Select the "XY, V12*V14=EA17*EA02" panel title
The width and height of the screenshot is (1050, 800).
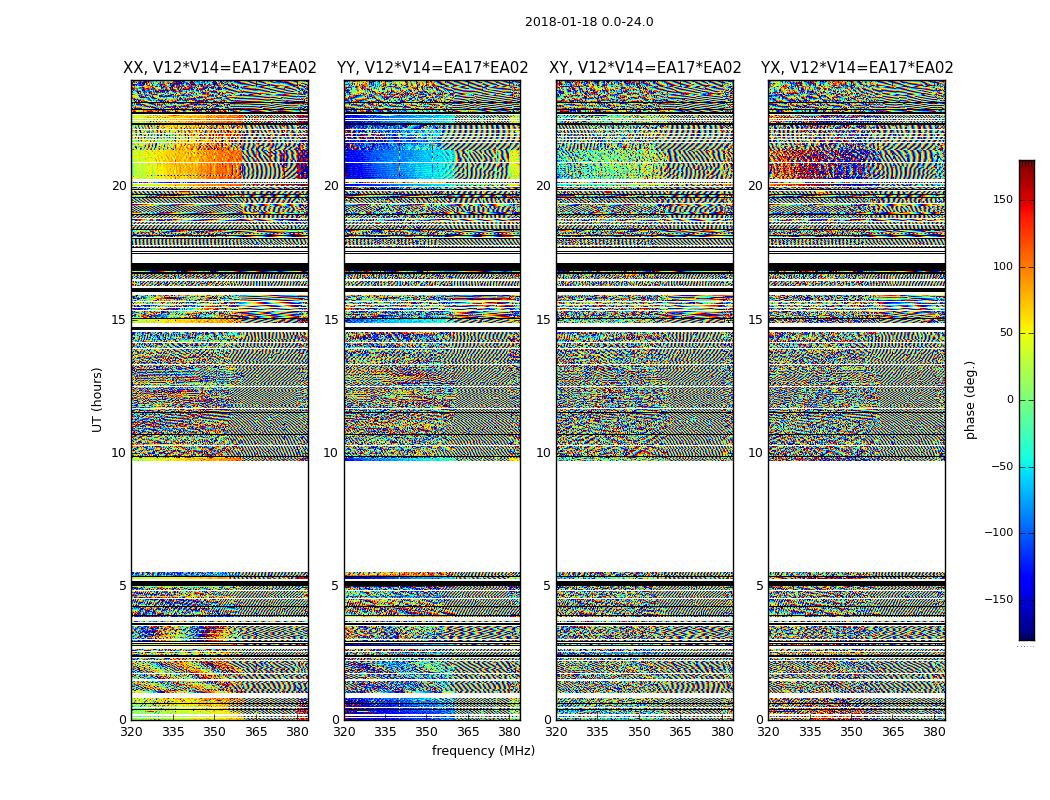645,68
